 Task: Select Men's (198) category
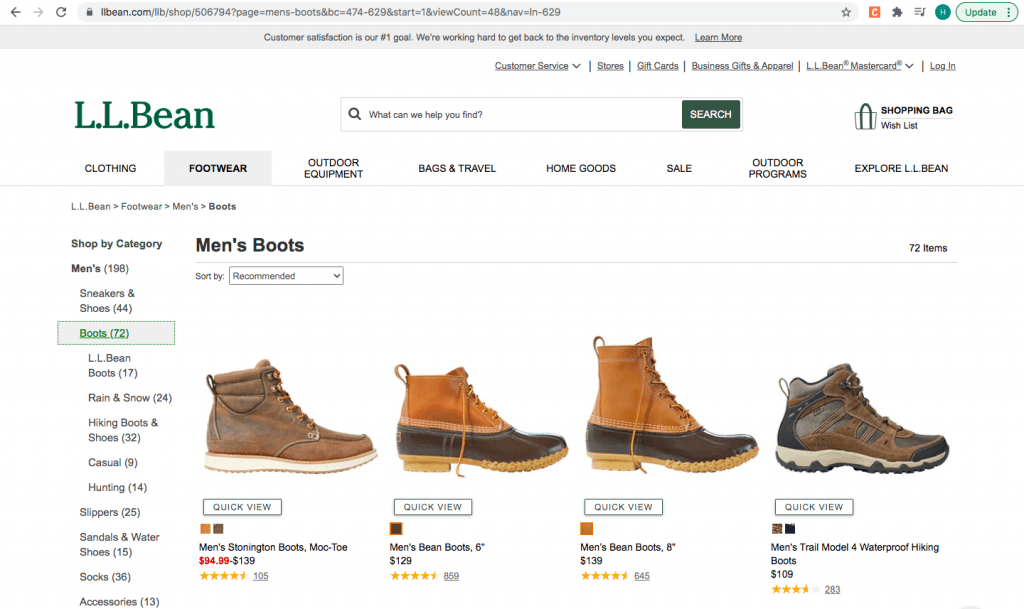pos(100,268)
